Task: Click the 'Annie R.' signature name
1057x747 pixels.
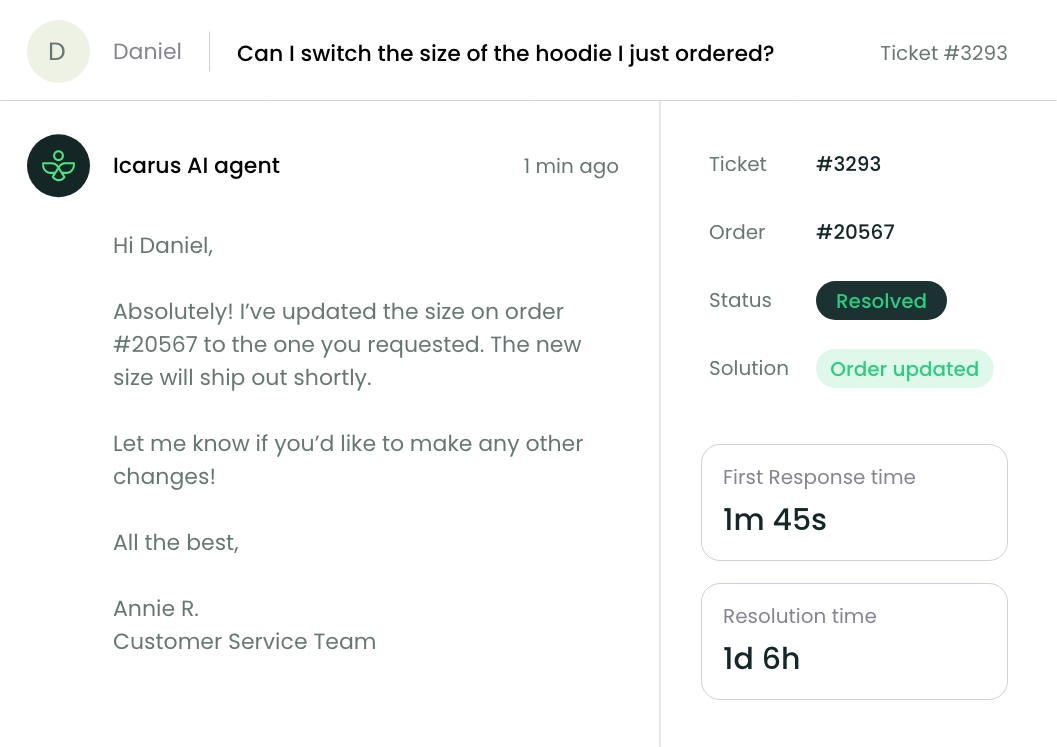Action: 156,608
